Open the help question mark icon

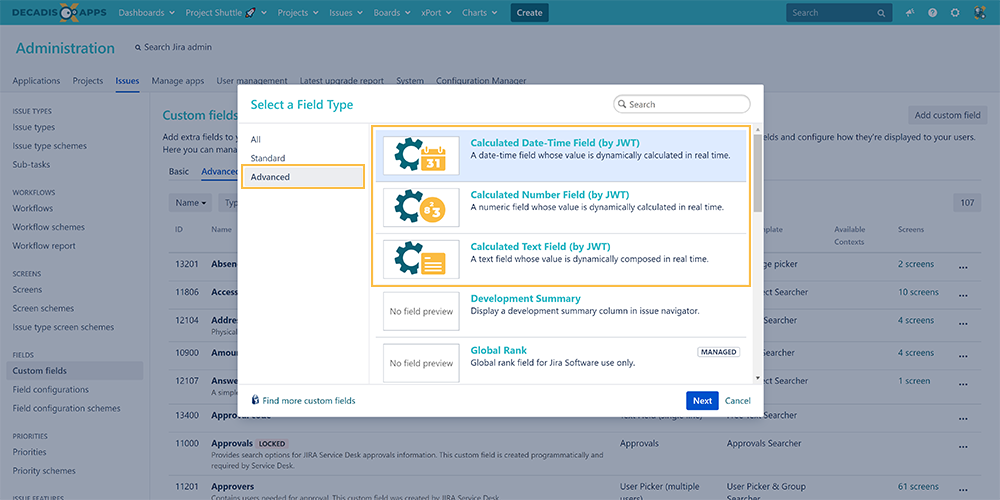pos(932,13)
